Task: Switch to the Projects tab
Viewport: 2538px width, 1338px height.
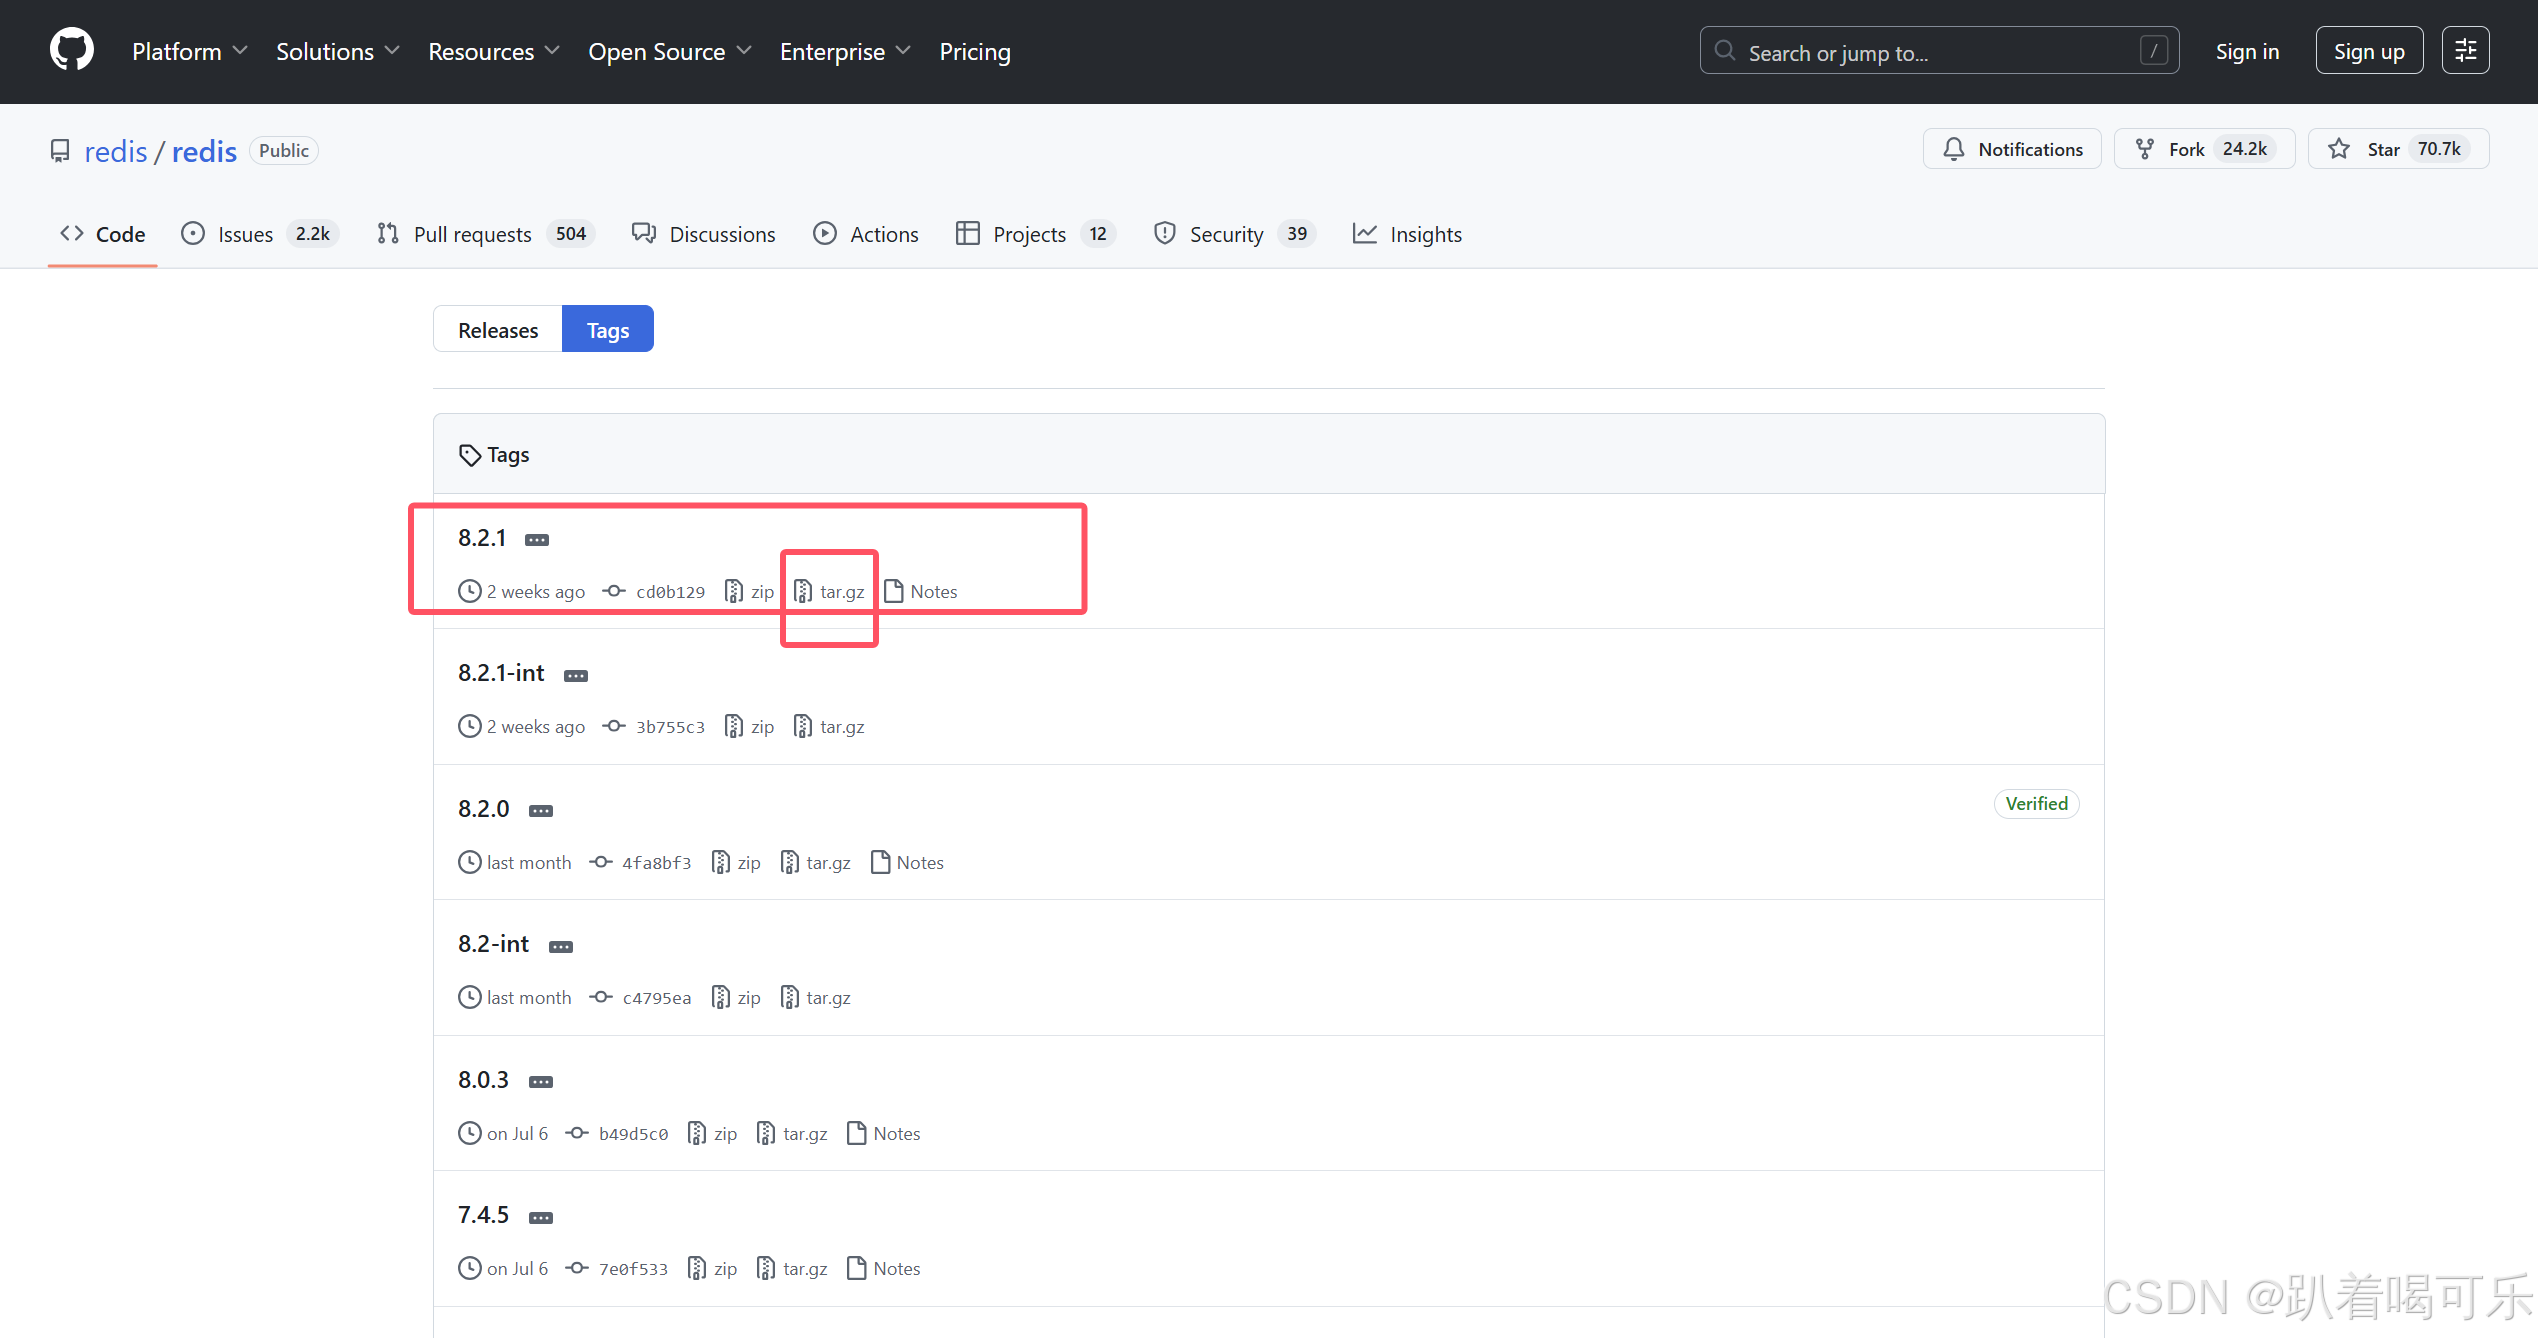Action: [1035, 234]
